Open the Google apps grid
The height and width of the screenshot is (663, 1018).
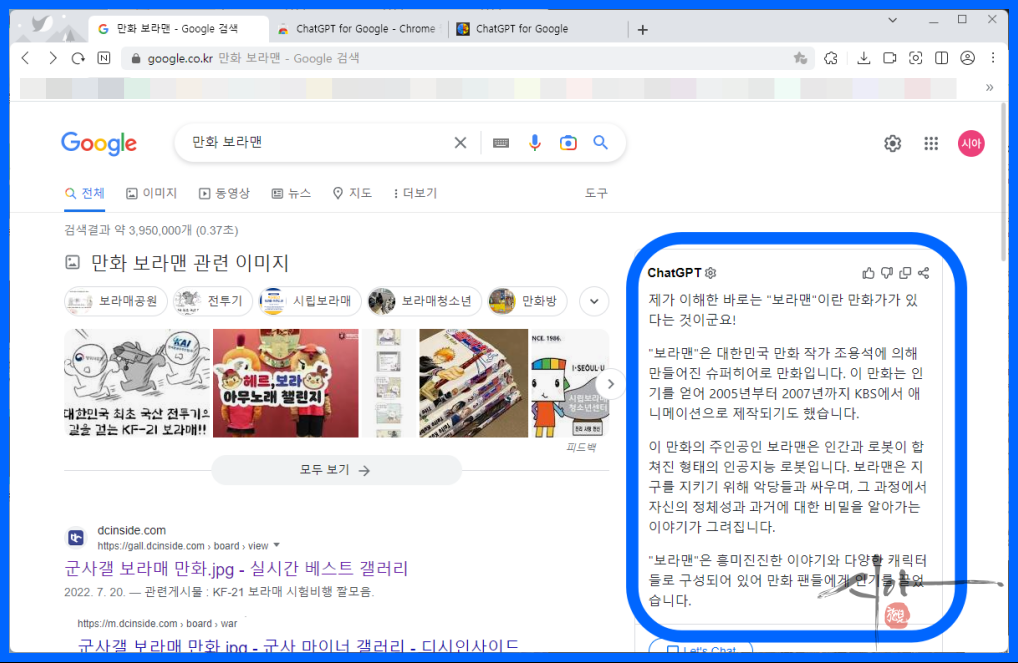pyautogui.click(x=931, y=144)
